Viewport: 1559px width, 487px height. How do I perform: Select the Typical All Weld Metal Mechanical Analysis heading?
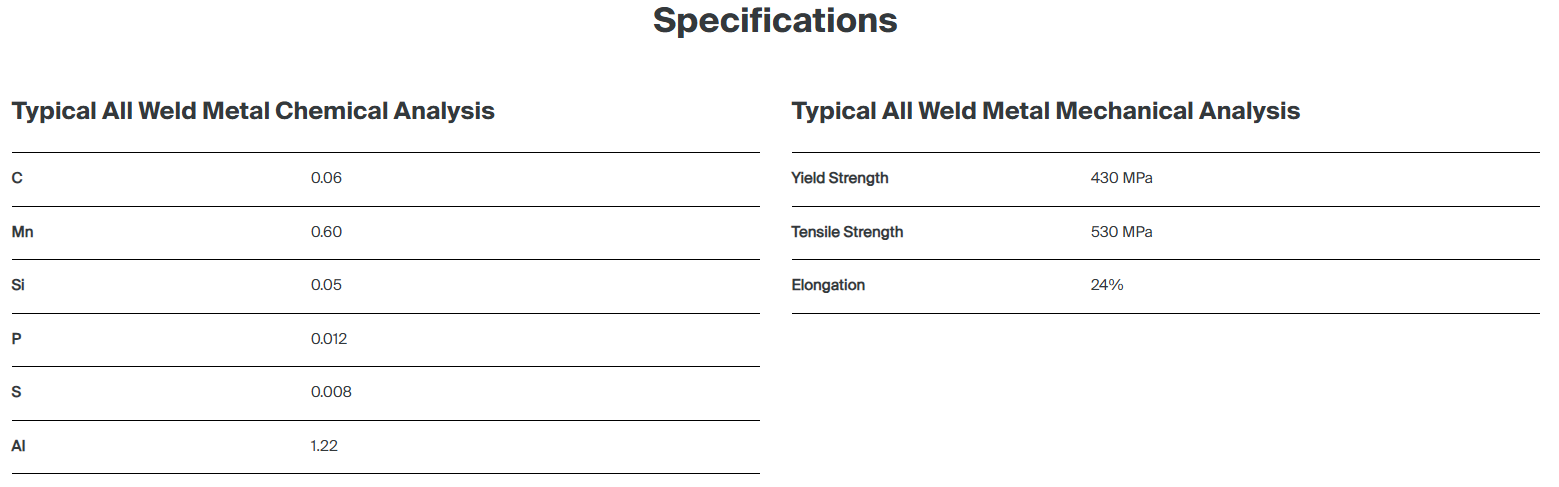(1045, 111)
